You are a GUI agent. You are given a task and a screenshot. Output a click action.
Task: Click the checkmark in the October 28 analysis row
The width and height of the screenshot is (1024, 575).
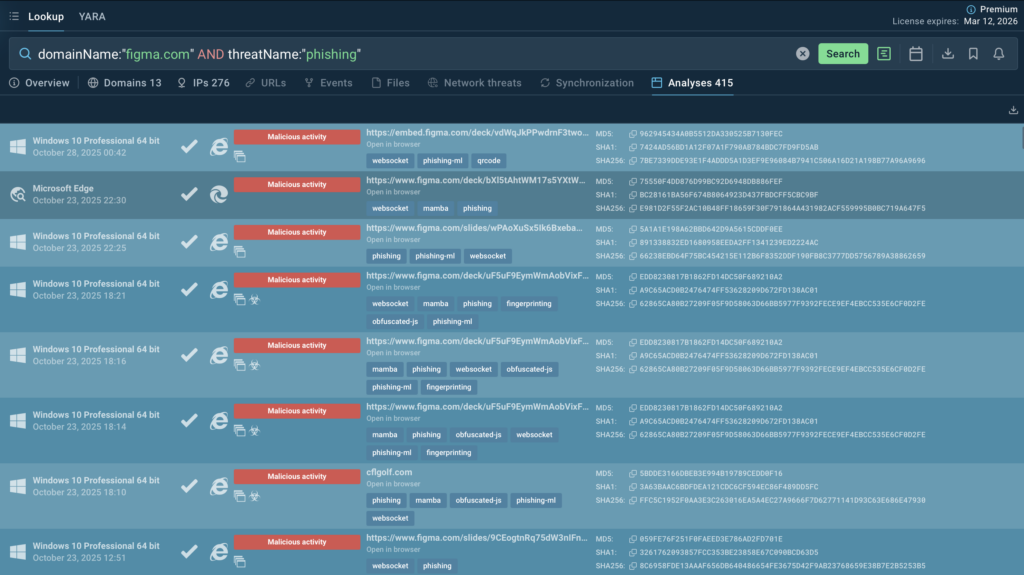(189, 147)
